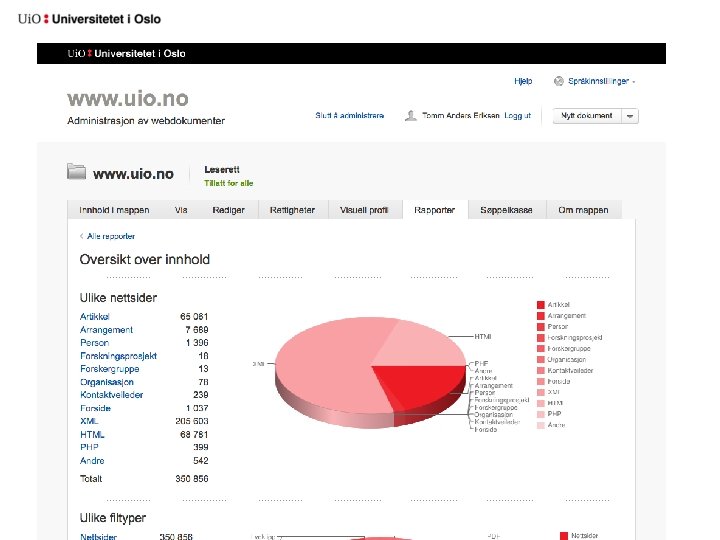Open the Person report link

[94, 343]
